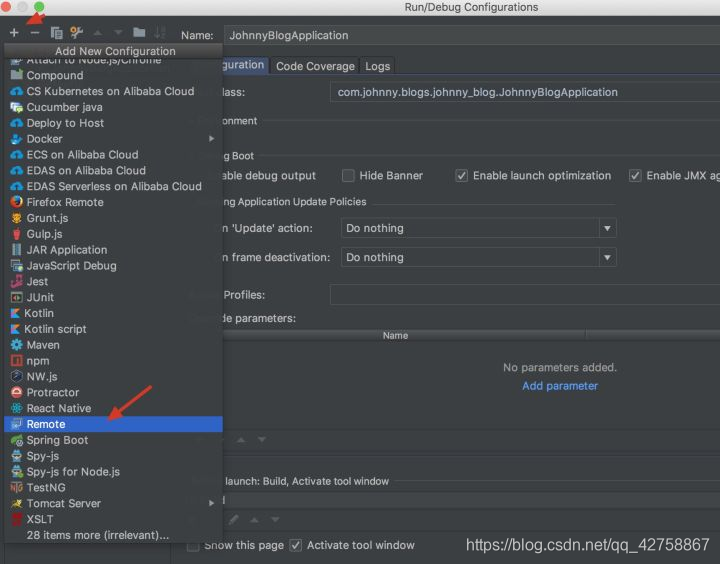720x564 pixels.
Task: Click the JavaScript Debug icon
Action: 17,266
